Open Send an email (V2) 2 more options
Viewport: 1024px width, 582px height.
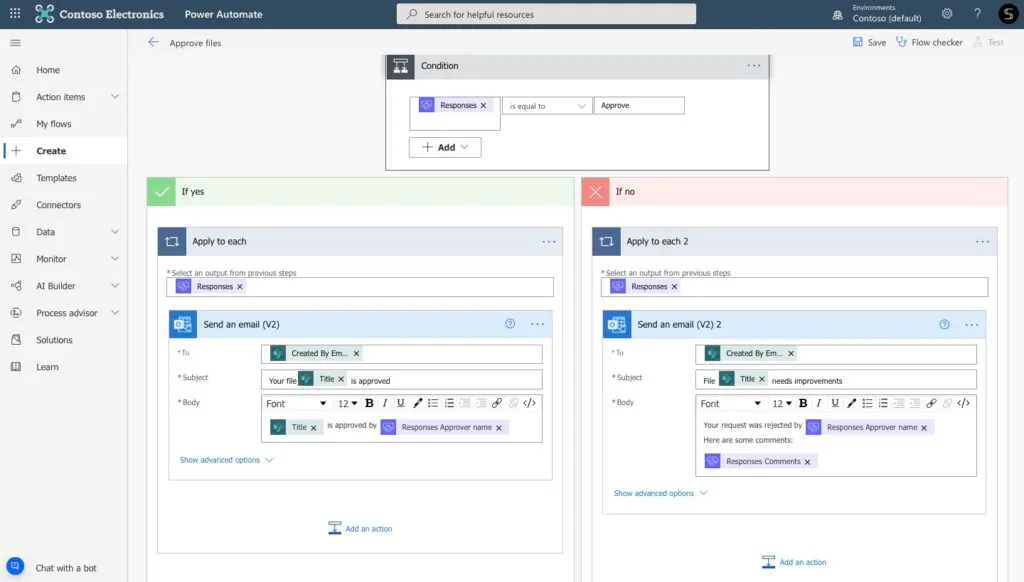tap(972, 325)
